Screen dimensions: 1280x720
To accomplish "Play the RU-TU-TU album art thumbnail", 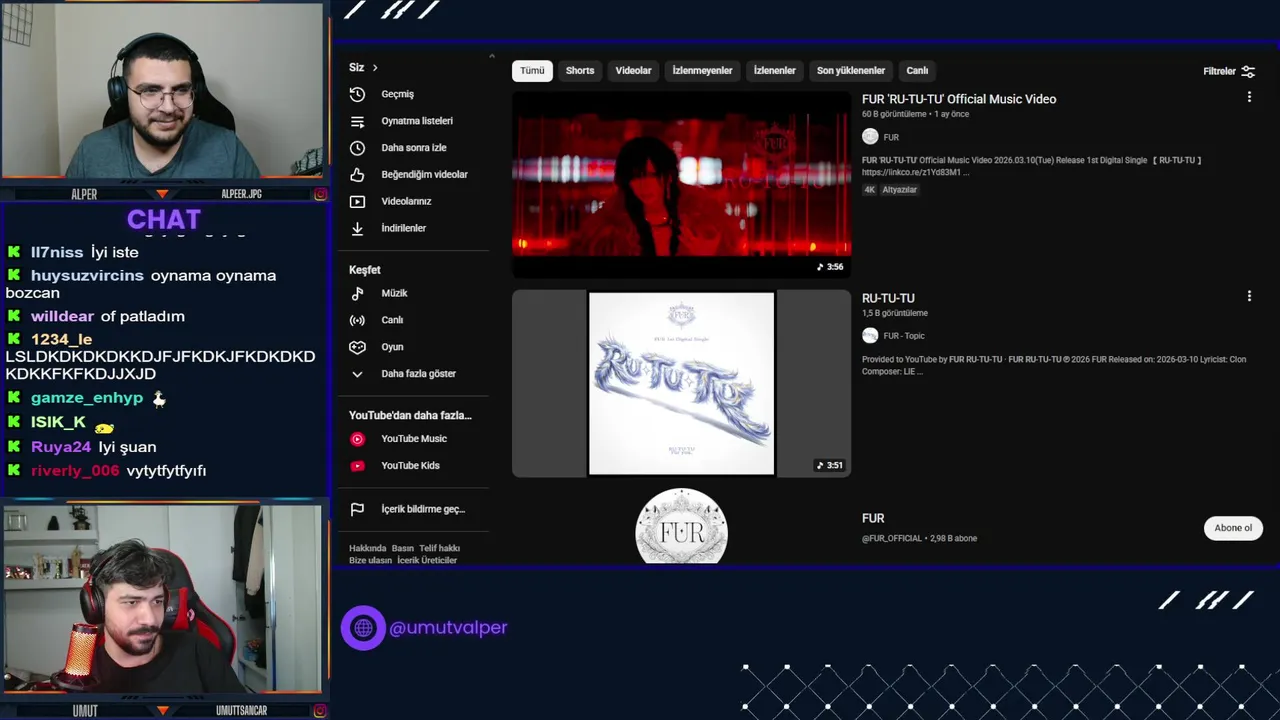I will pyautogui.click(x=681, y=384).
